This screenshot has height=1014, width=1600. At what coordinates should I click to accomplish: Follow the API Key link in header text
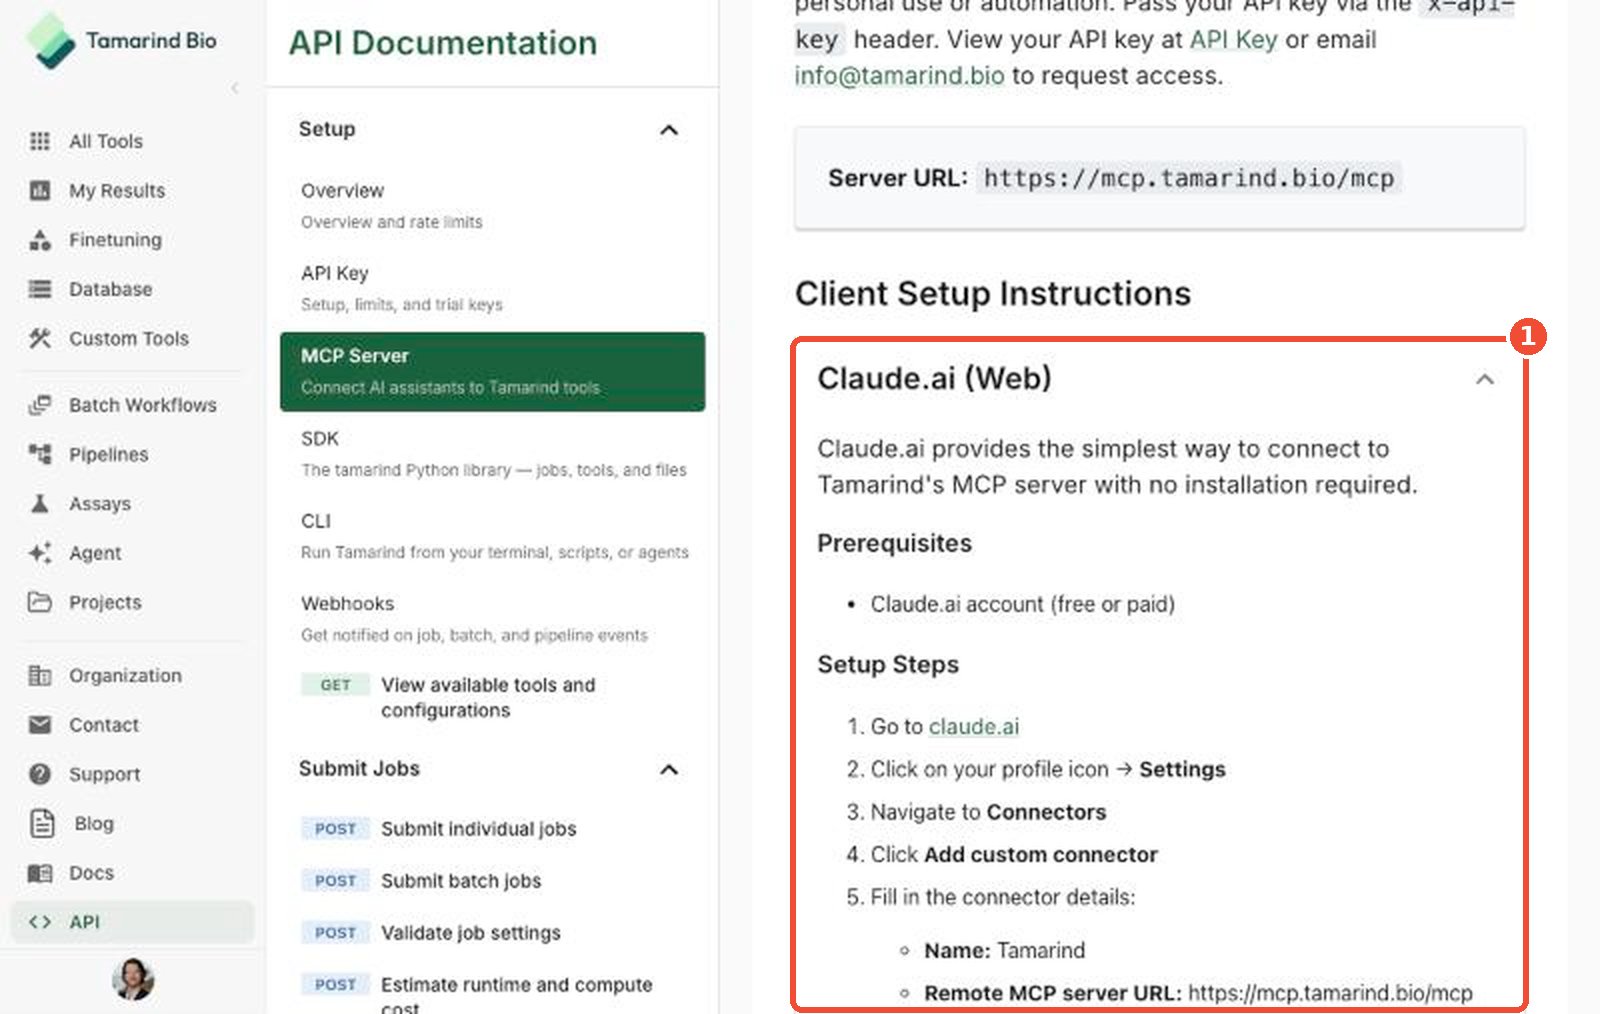[1233, 39]
